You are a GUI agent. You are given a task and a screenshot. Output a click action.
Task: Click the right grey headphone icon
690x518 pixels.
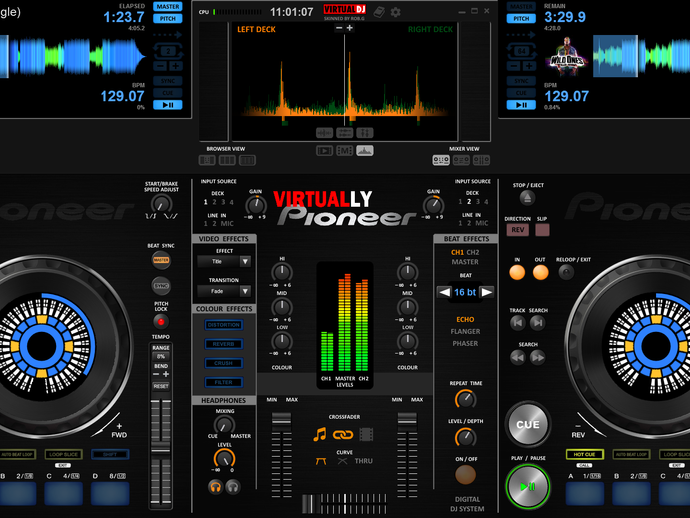pos(233,487)
